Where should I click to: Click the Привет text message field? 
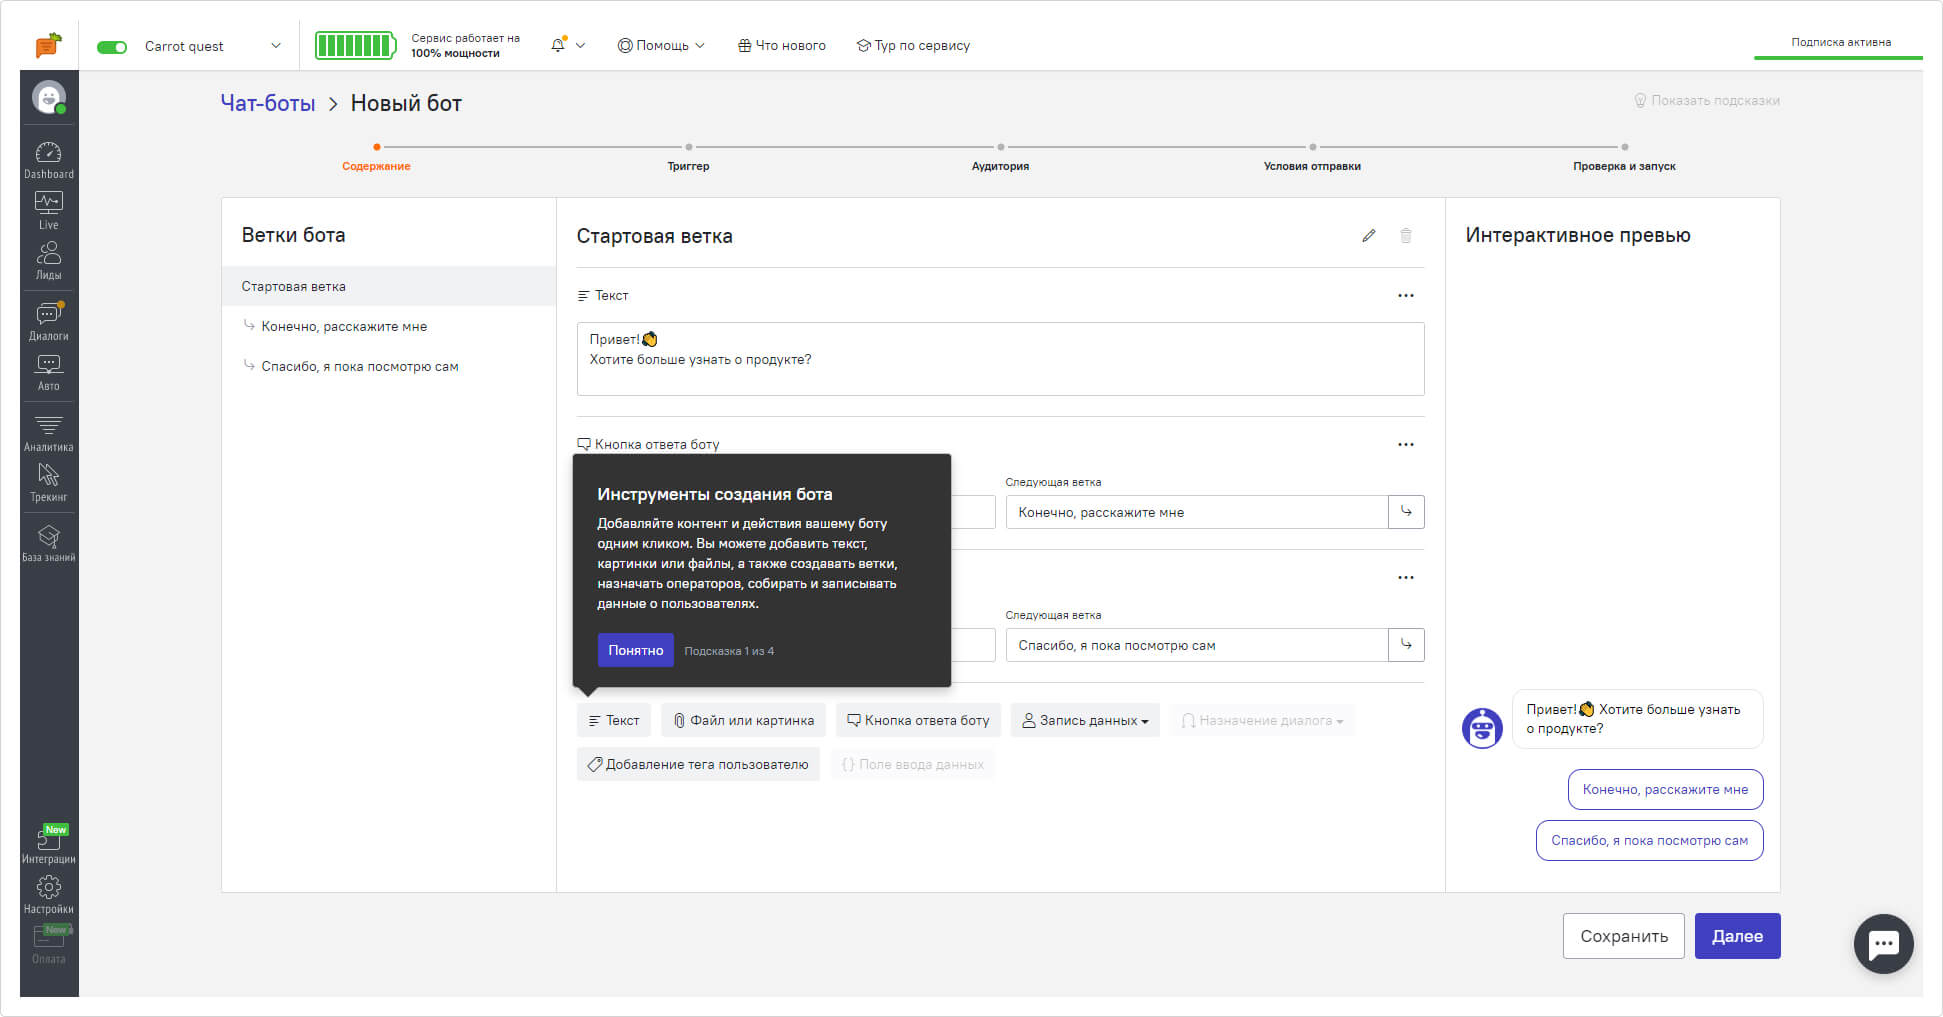pyautogui.click(x=1000, y=359)
